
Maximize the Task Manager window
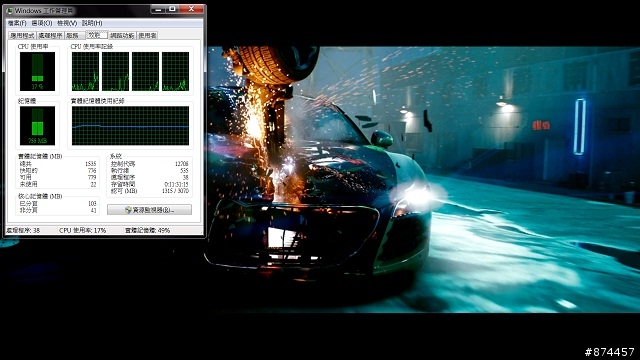click(172, 9)
